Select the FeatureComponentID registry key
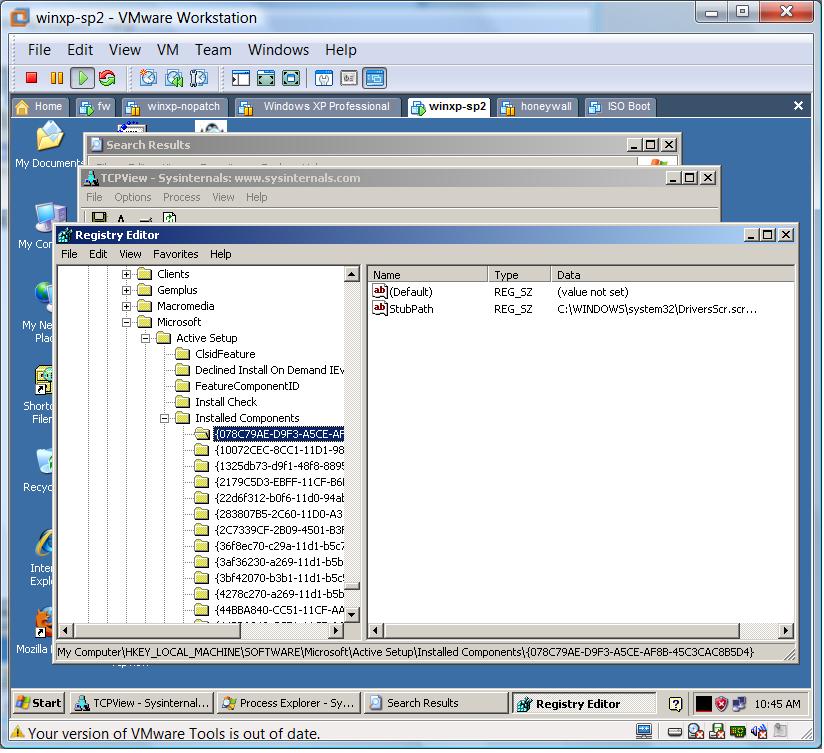 click(x=247, y=386)
